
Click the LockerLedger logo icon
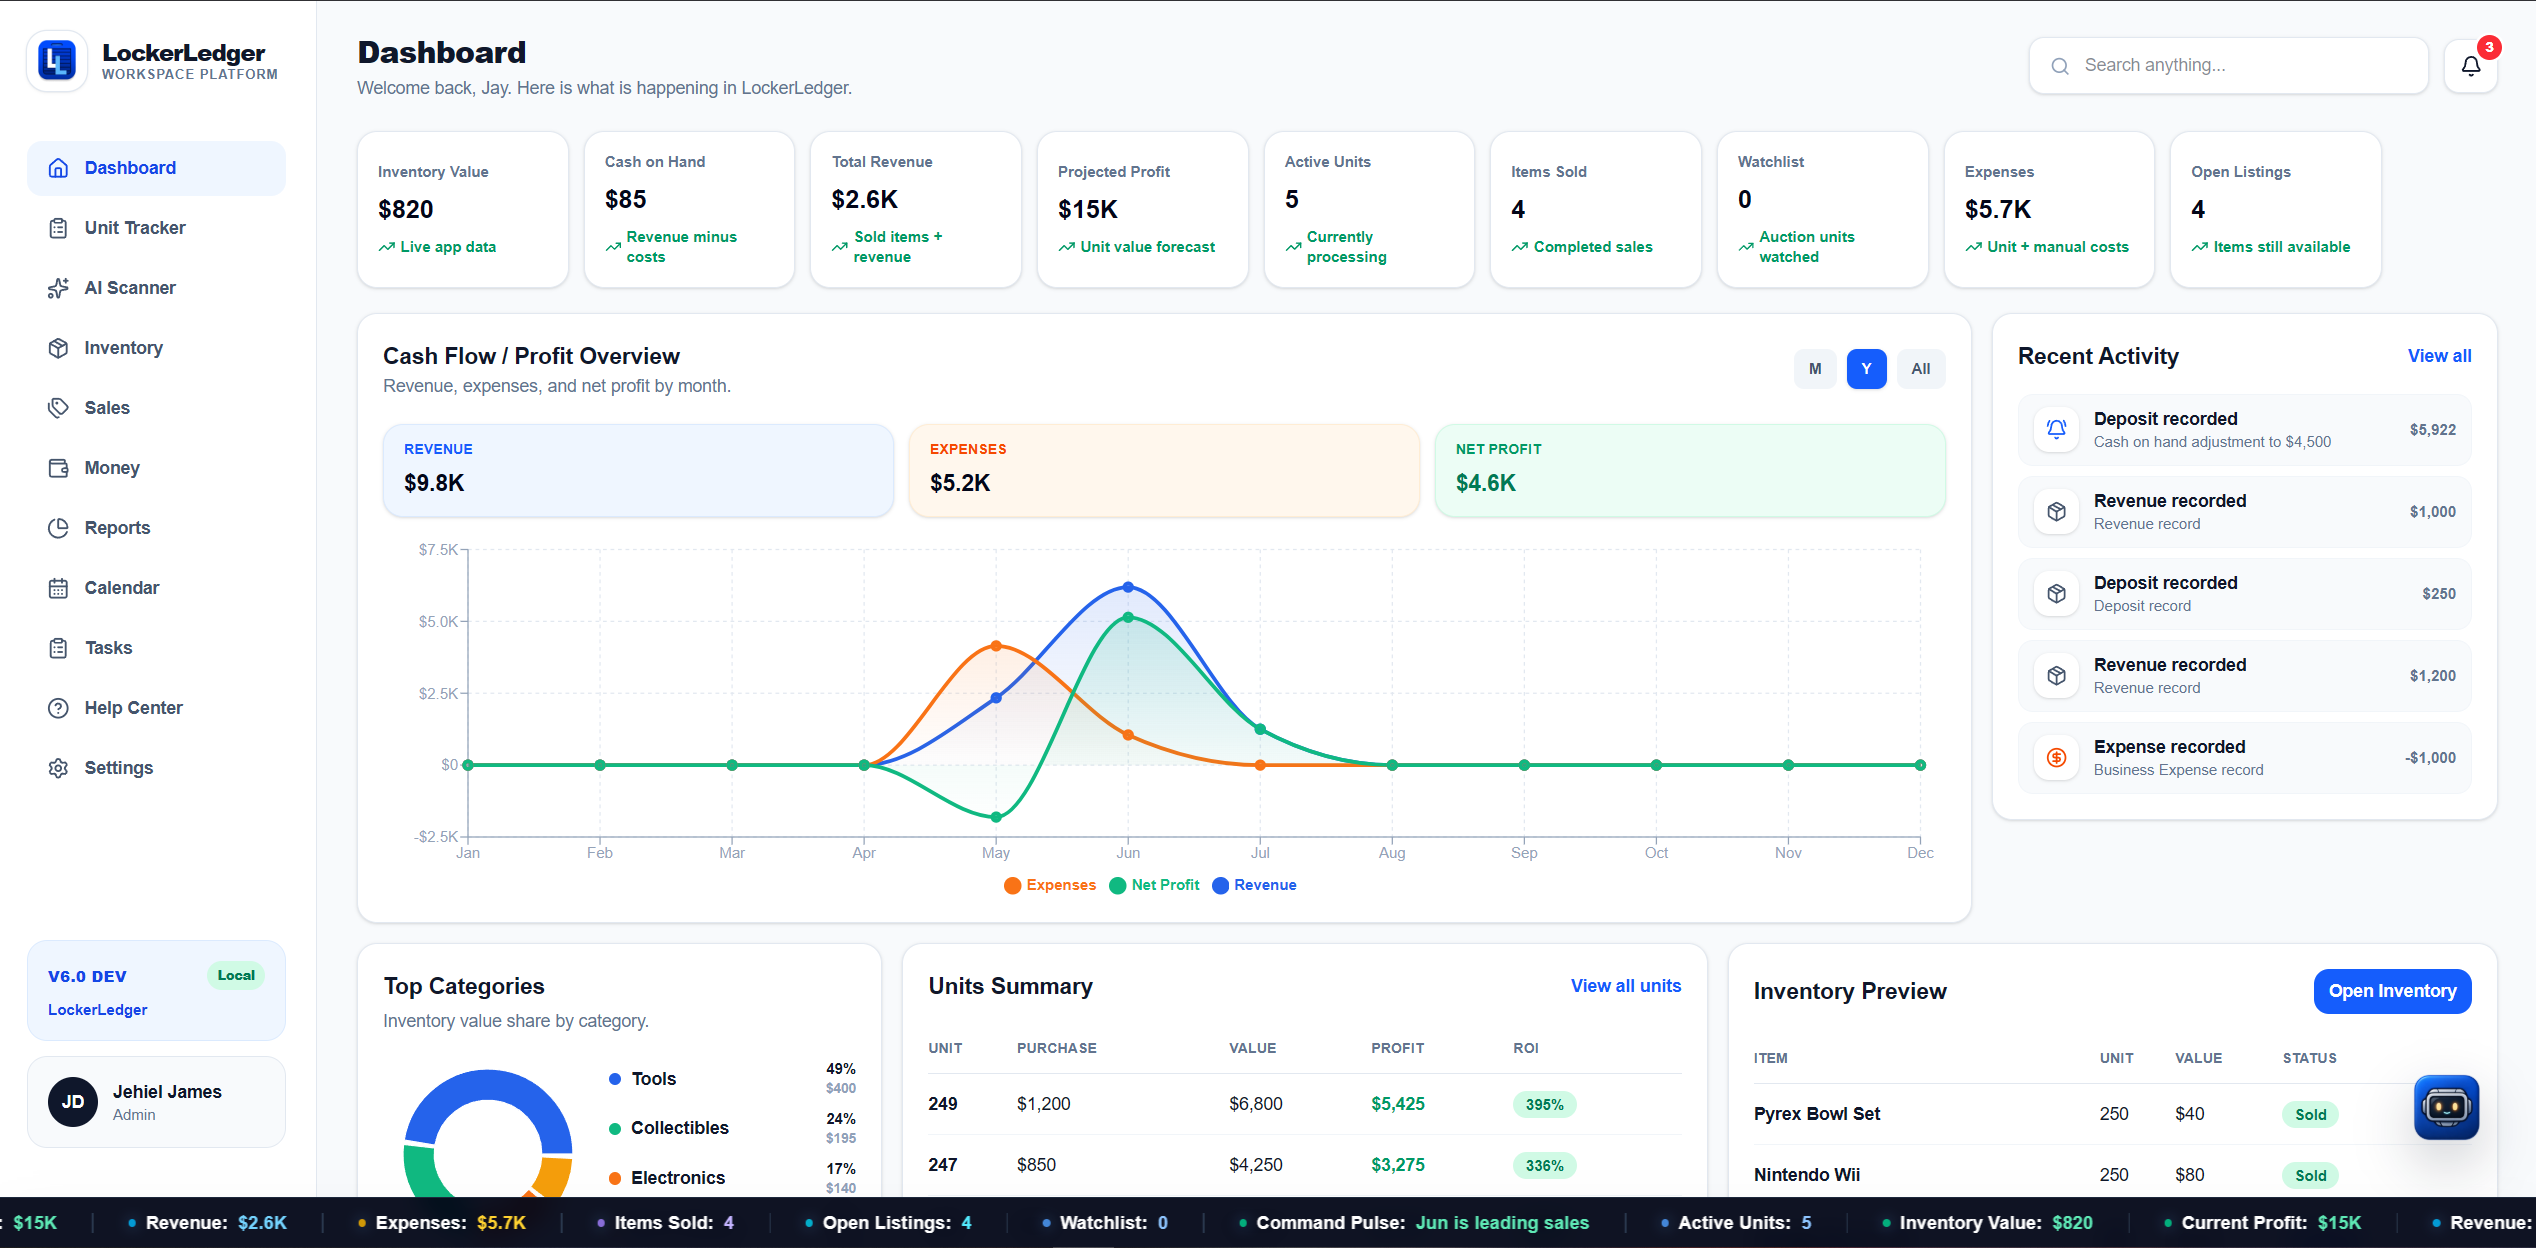coord(57,61)
